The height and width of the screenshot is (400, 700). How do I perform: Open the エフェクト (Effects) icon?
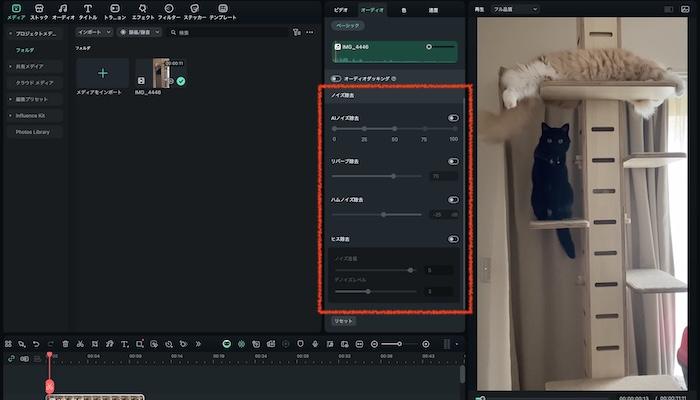pos(142,8)
